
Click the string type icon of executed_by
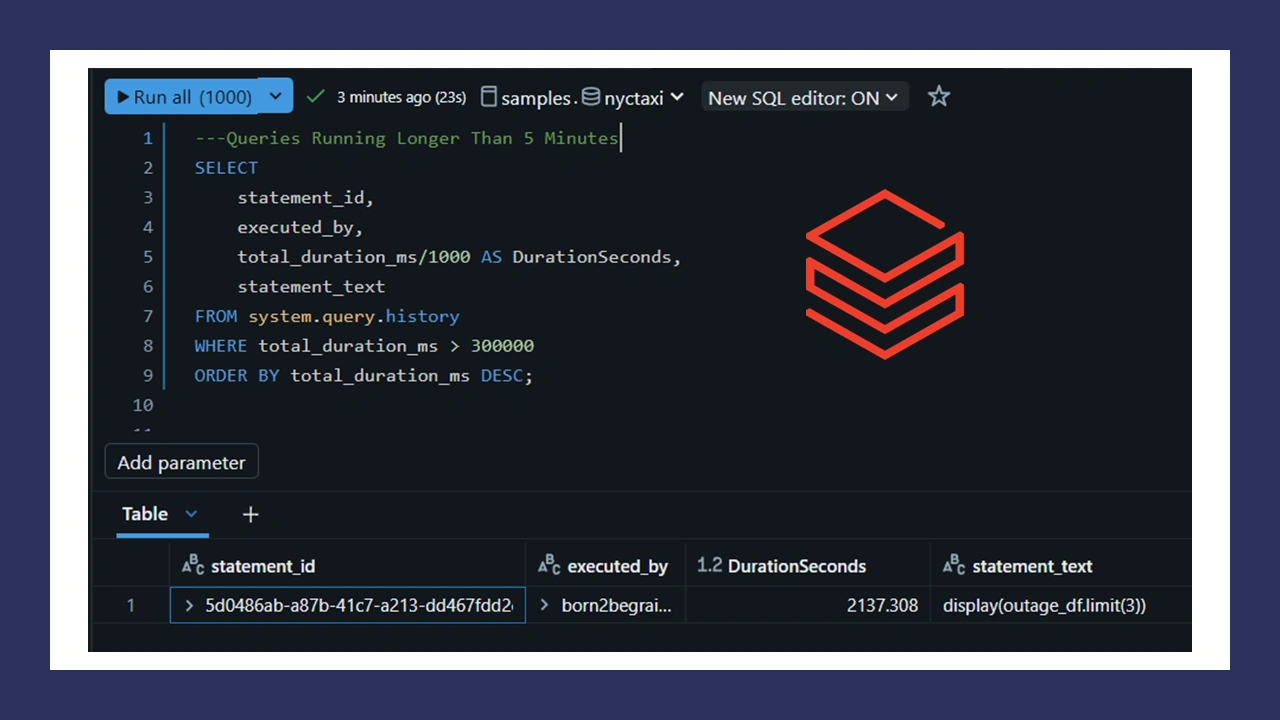549,566
